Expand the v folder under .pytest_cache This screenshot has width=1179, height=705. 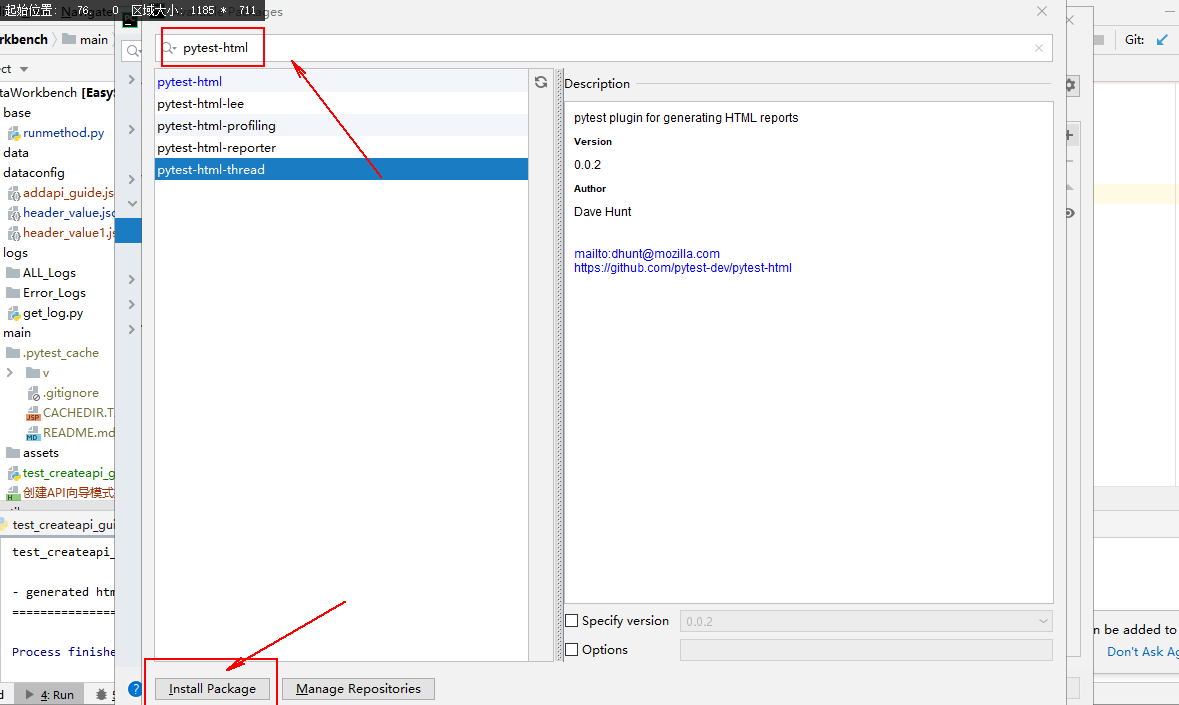pos(10,372)
